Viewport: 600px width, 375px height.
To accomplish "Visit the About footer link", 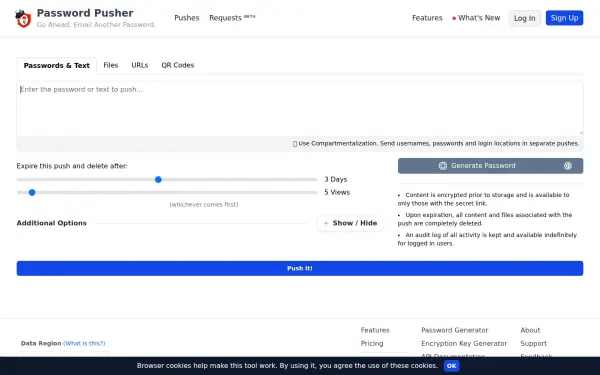I will (530, 330).
